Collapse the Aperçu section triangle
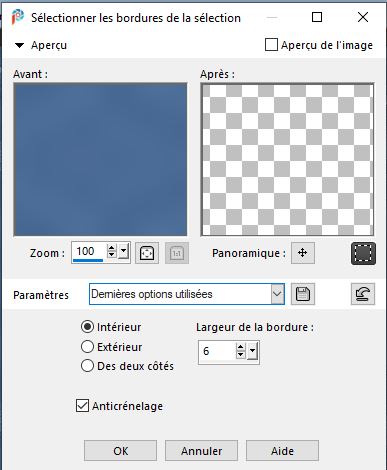 point(20,45)
